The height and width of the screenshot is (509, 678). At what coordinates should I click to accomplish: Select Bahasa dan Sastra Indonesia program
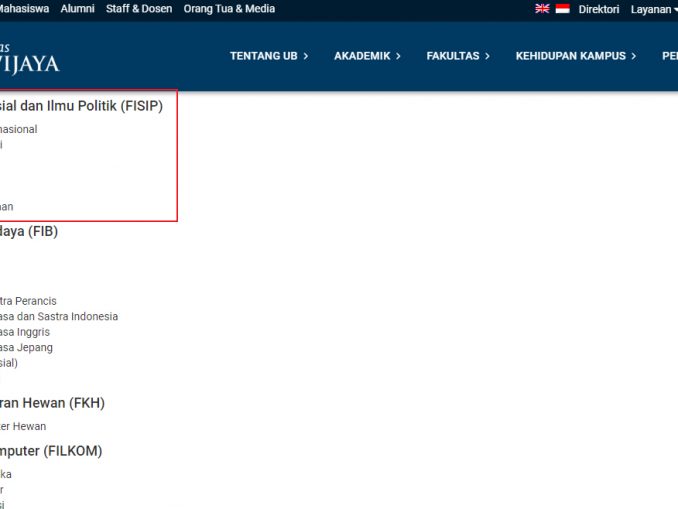[x=59, y=317]
